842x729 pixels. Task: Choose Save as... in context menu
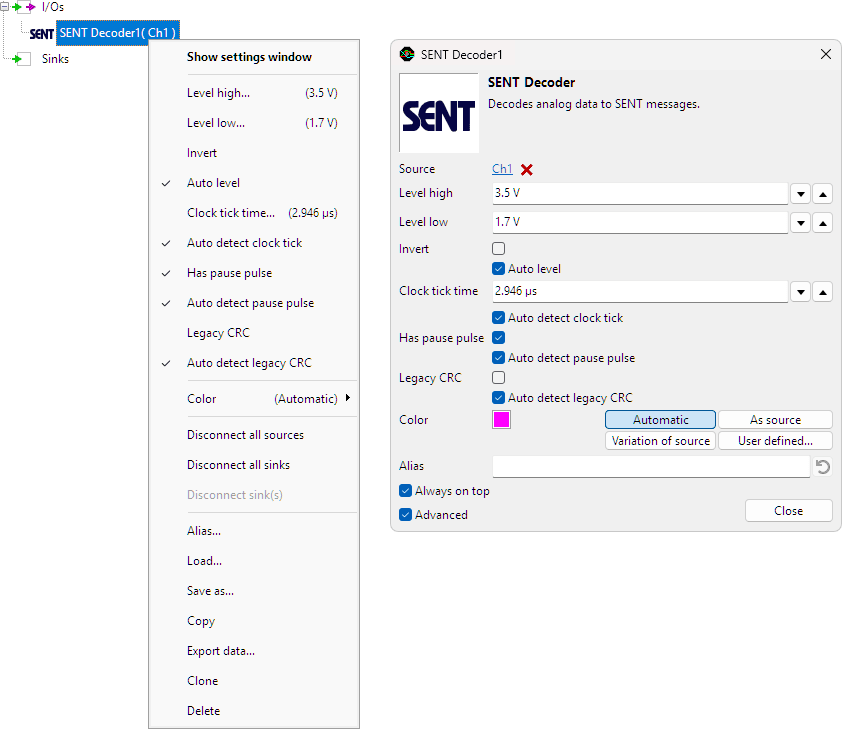click(x=254, y=591)
